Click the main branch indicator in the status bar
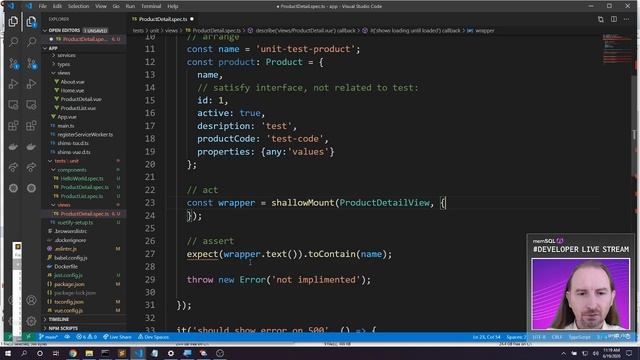 coord(49,337)
